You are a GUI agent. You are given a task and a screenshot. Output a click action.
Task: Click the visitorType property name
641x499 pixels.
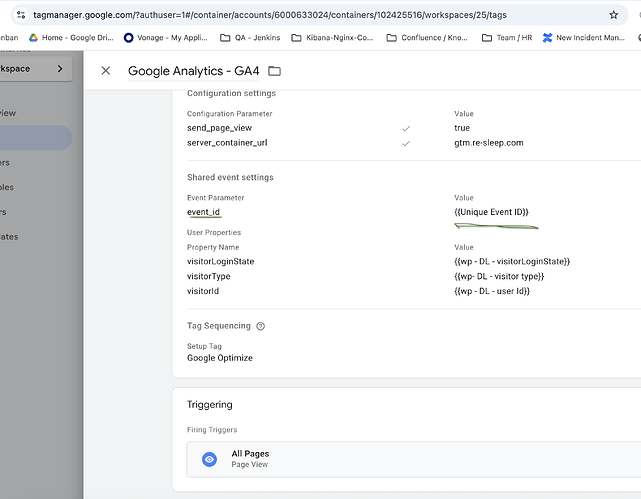208,276
